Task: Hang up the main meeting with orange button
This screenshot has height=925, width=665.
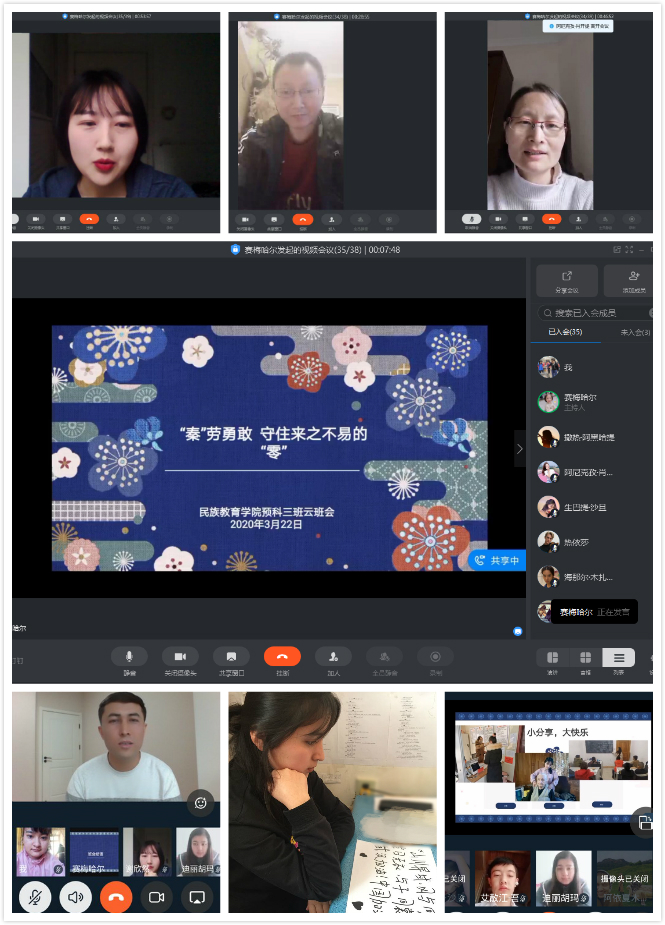Action: click(x=282, y=657)
